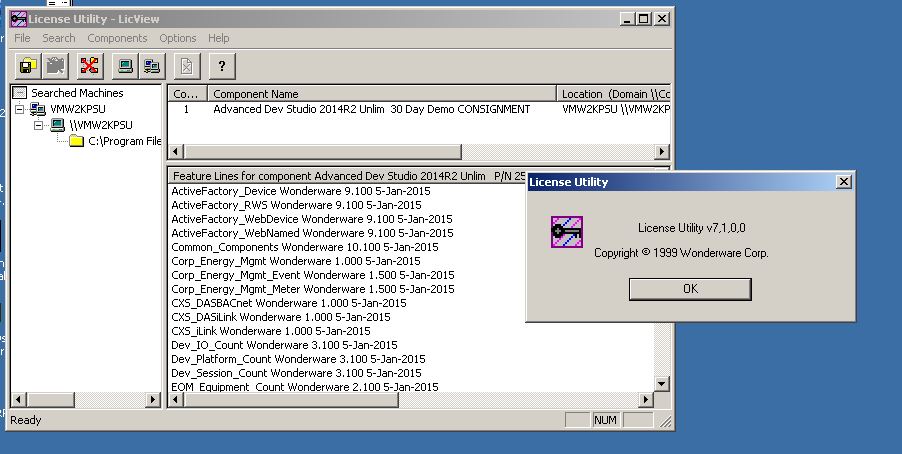
Task: Click the LicView title bar application icon
Action: tap(17, 18)
